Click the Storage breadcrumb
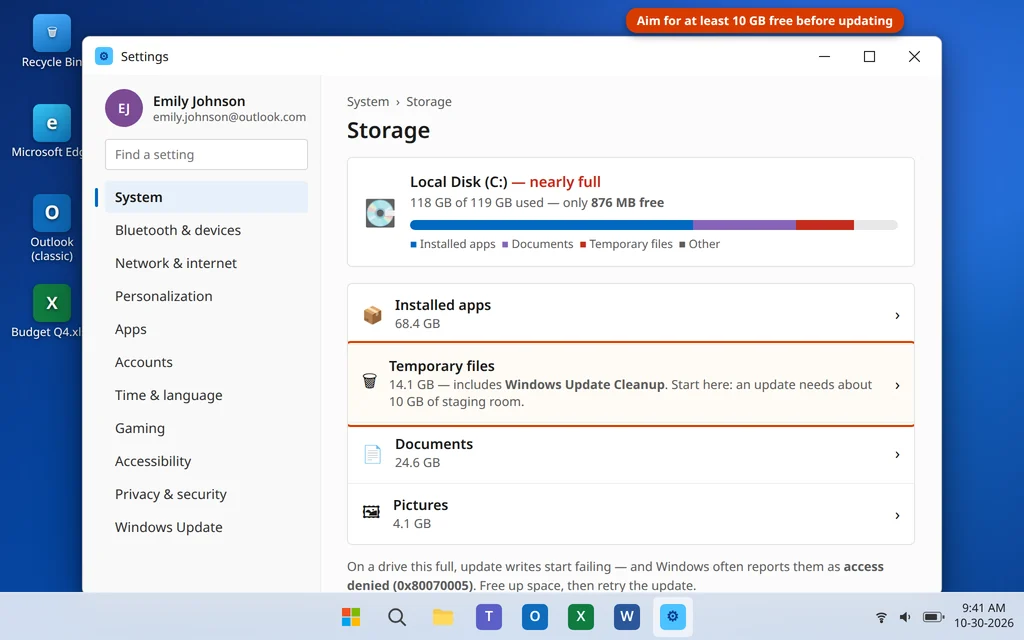This screenshot has height=640, width=1024. (x=428, y=101)
